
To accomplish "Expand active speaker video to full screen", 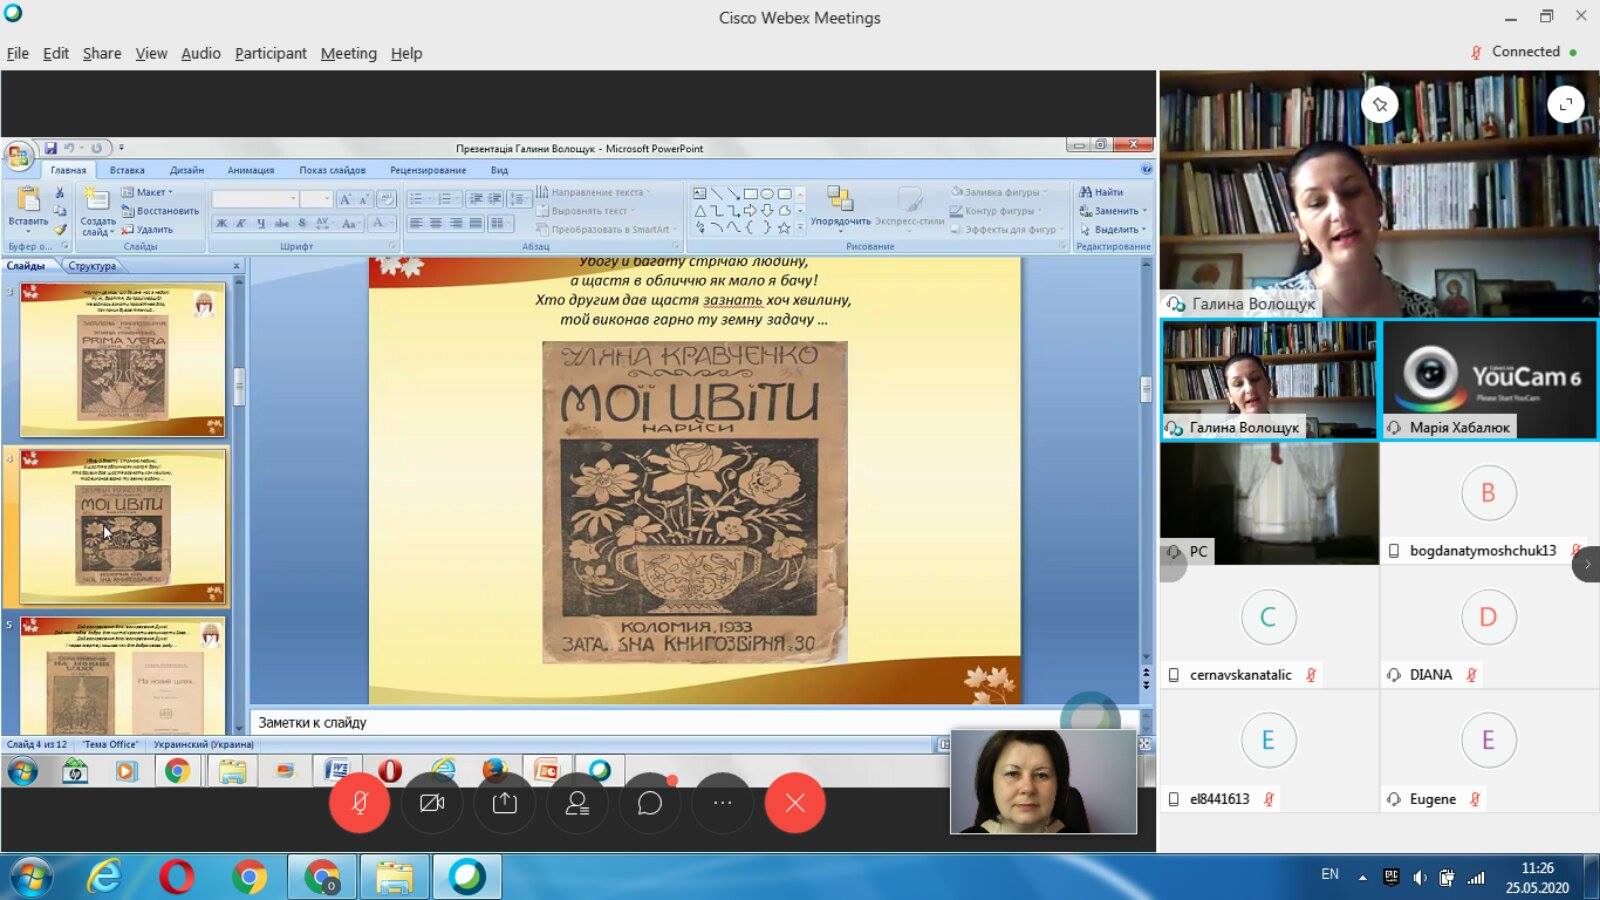I will point(1566,104).
